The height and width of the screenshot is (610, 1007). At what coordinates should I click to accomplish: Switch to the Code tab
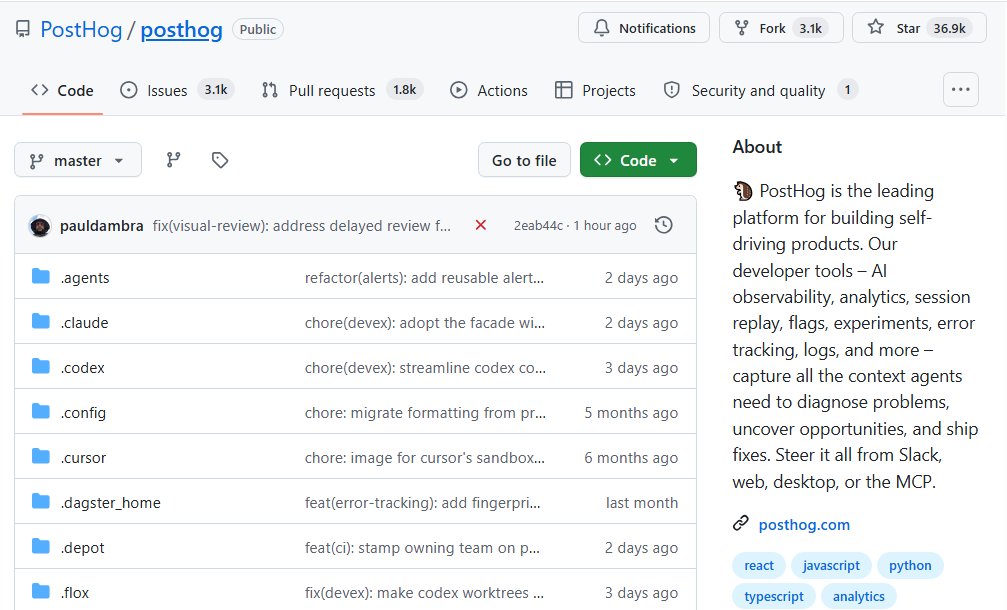[x=62, y=91]
